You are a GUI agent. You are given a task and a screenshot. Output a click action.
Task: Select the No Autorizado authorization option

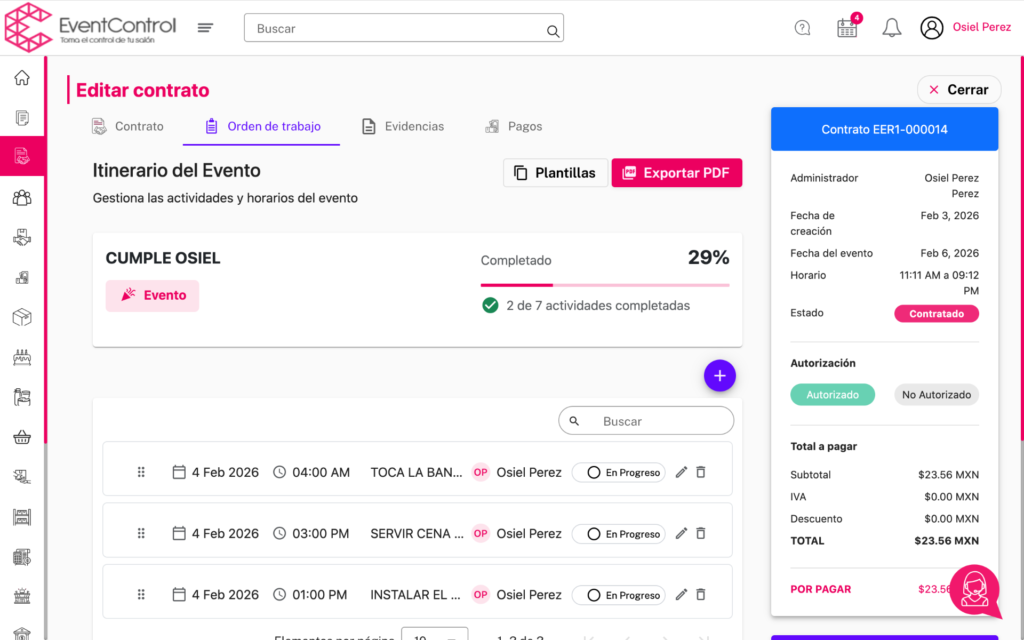936,395
